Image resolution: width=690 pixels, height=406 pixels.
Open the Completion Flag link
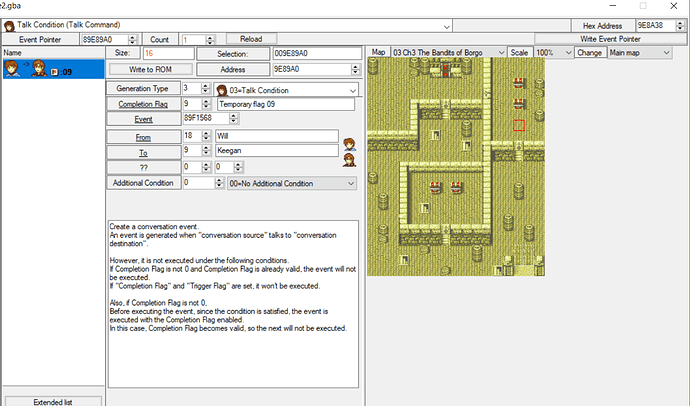(143, 104)
